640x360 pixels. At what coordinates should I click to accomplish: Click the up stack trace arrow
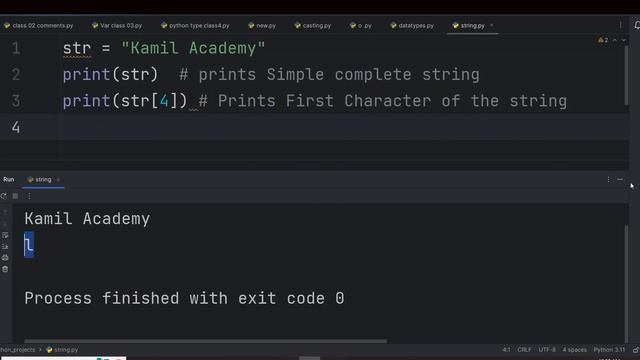click(x=5, y=212)
